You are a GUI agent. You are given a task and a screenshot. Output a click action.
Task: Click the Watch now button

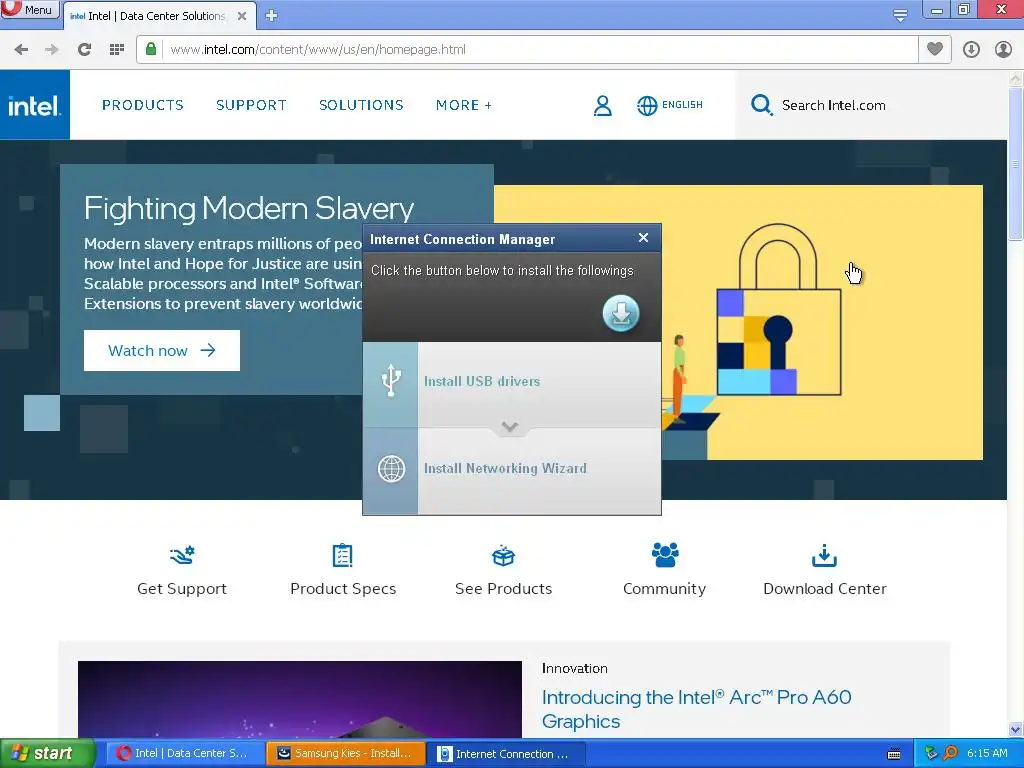[x=162, y=351]
